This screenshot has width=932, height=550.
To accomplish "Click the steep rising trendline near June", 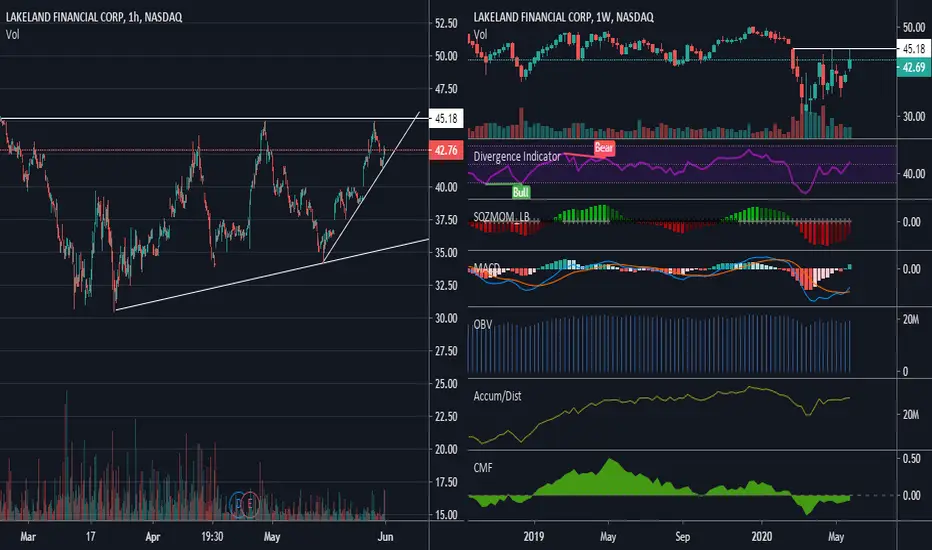I will [371, 187].
